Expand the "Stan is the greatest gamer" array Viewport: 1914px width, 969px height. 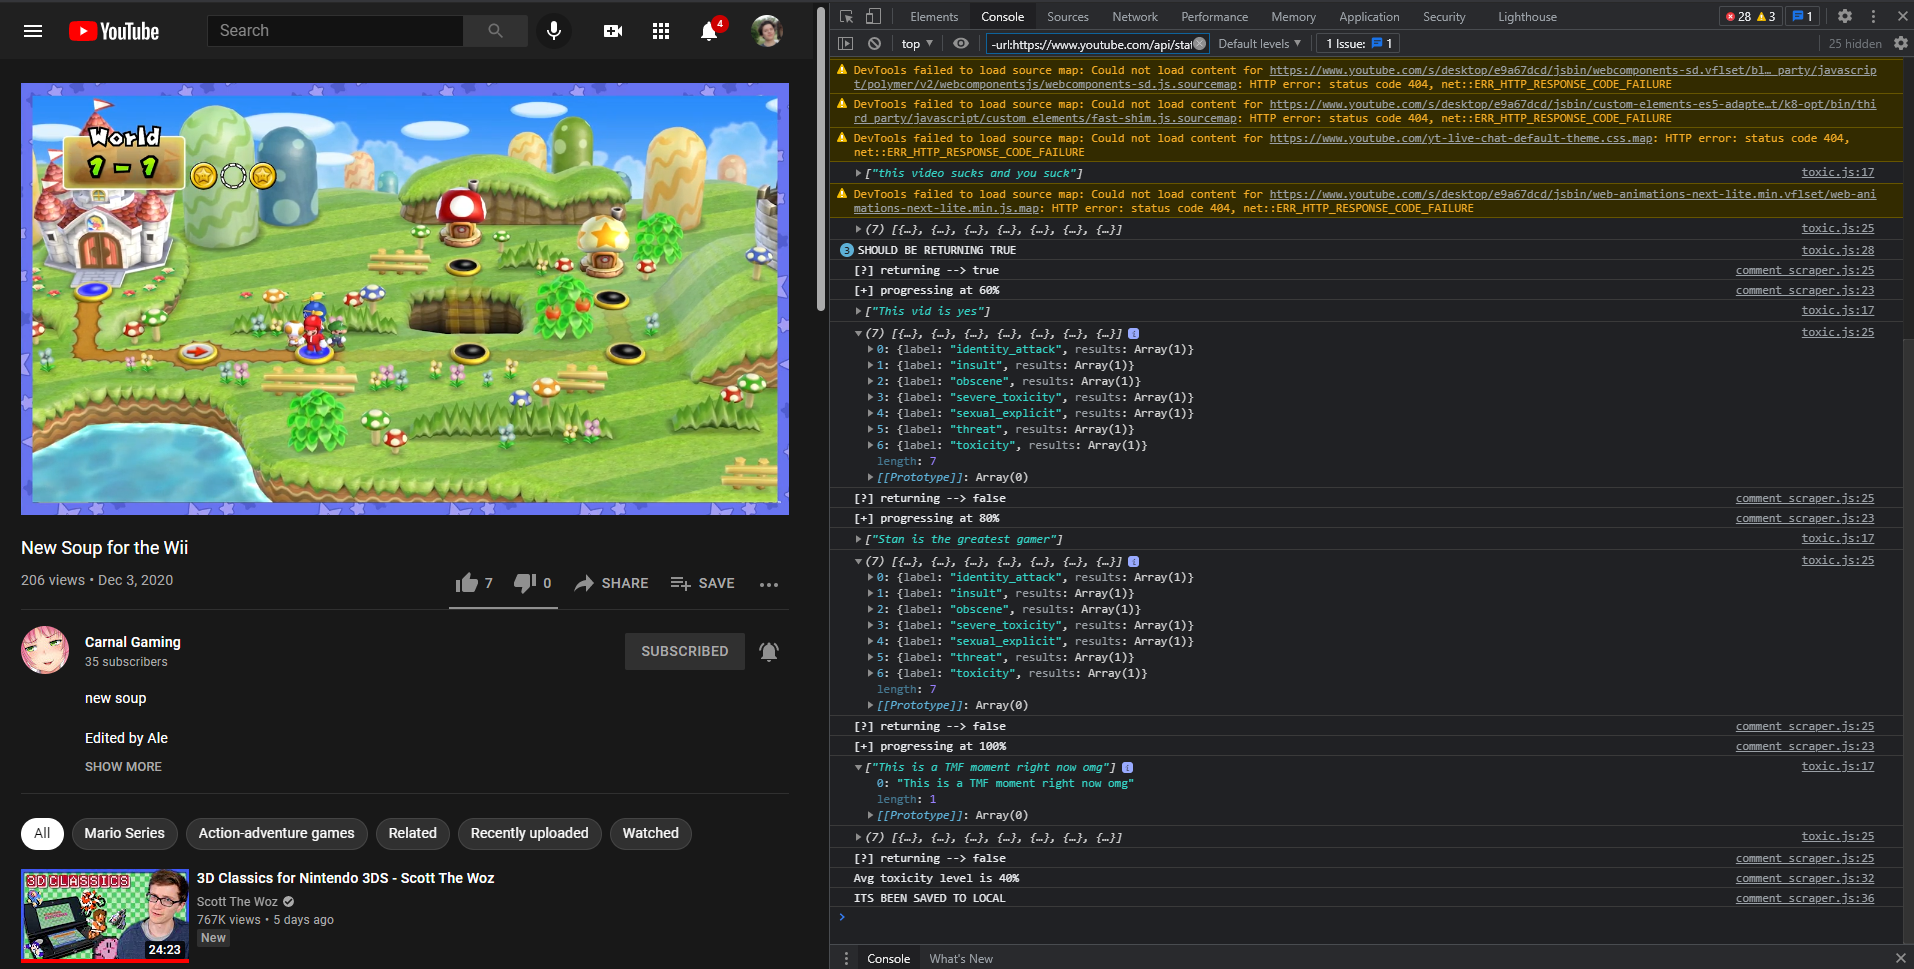pos(858,540)
